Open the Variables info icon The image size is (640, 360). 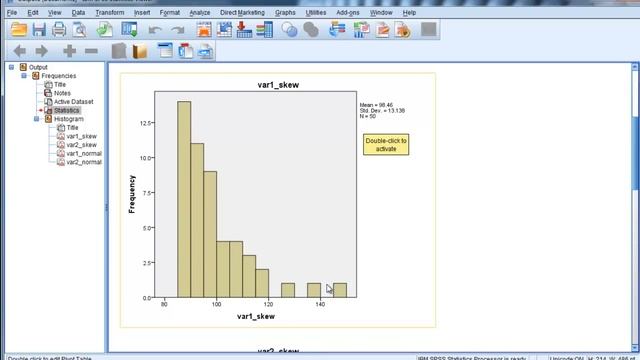pos(264,30)
